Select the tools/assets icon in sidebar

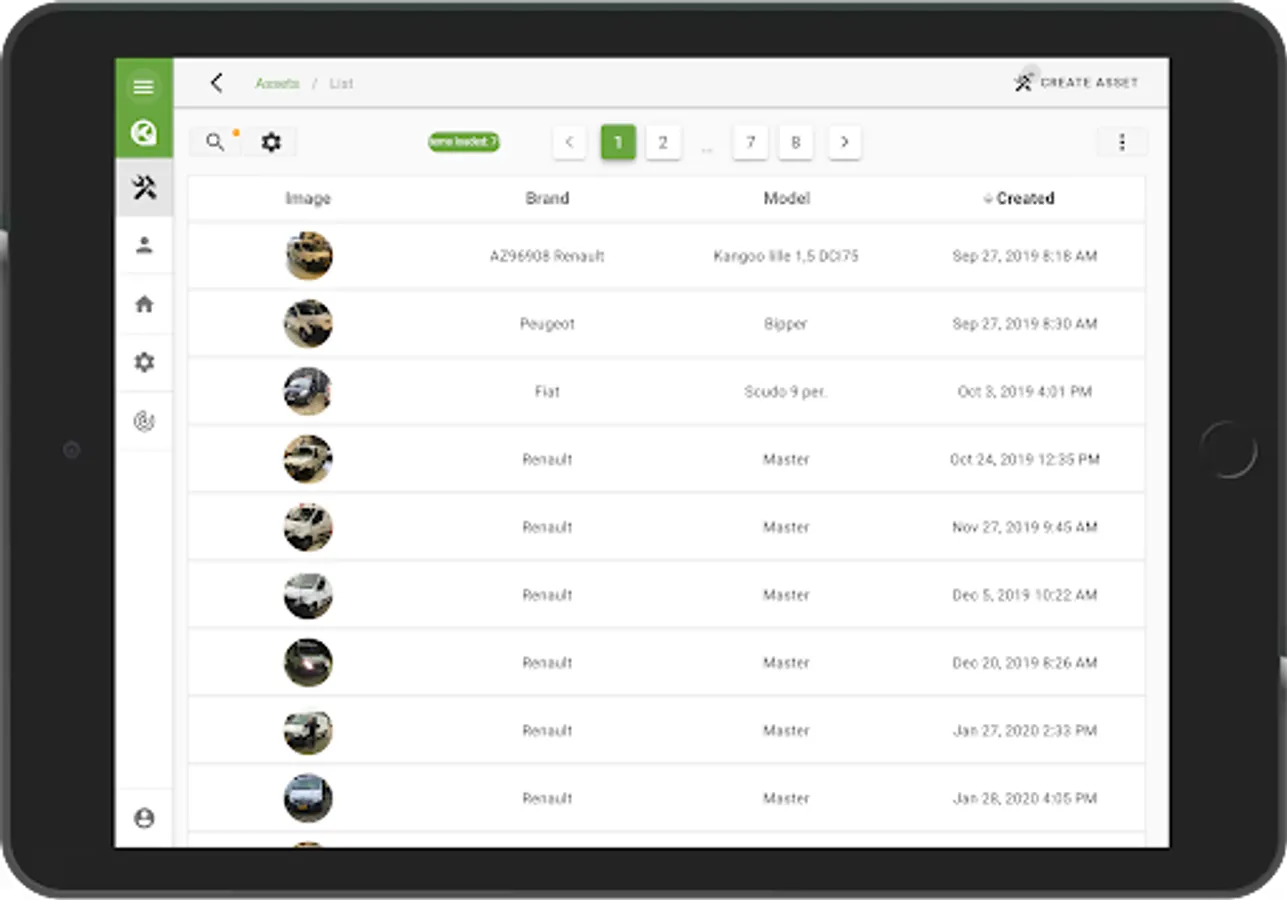point(144,187)
